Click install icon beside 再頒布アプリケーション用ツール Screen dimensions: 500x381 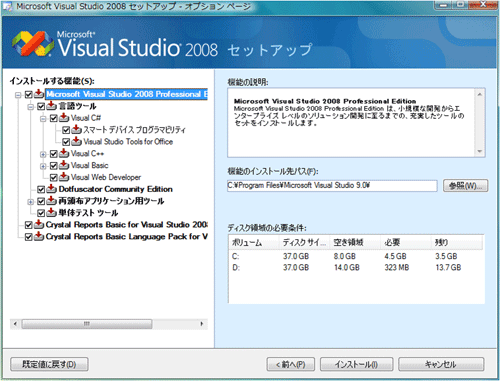point(51,201)
